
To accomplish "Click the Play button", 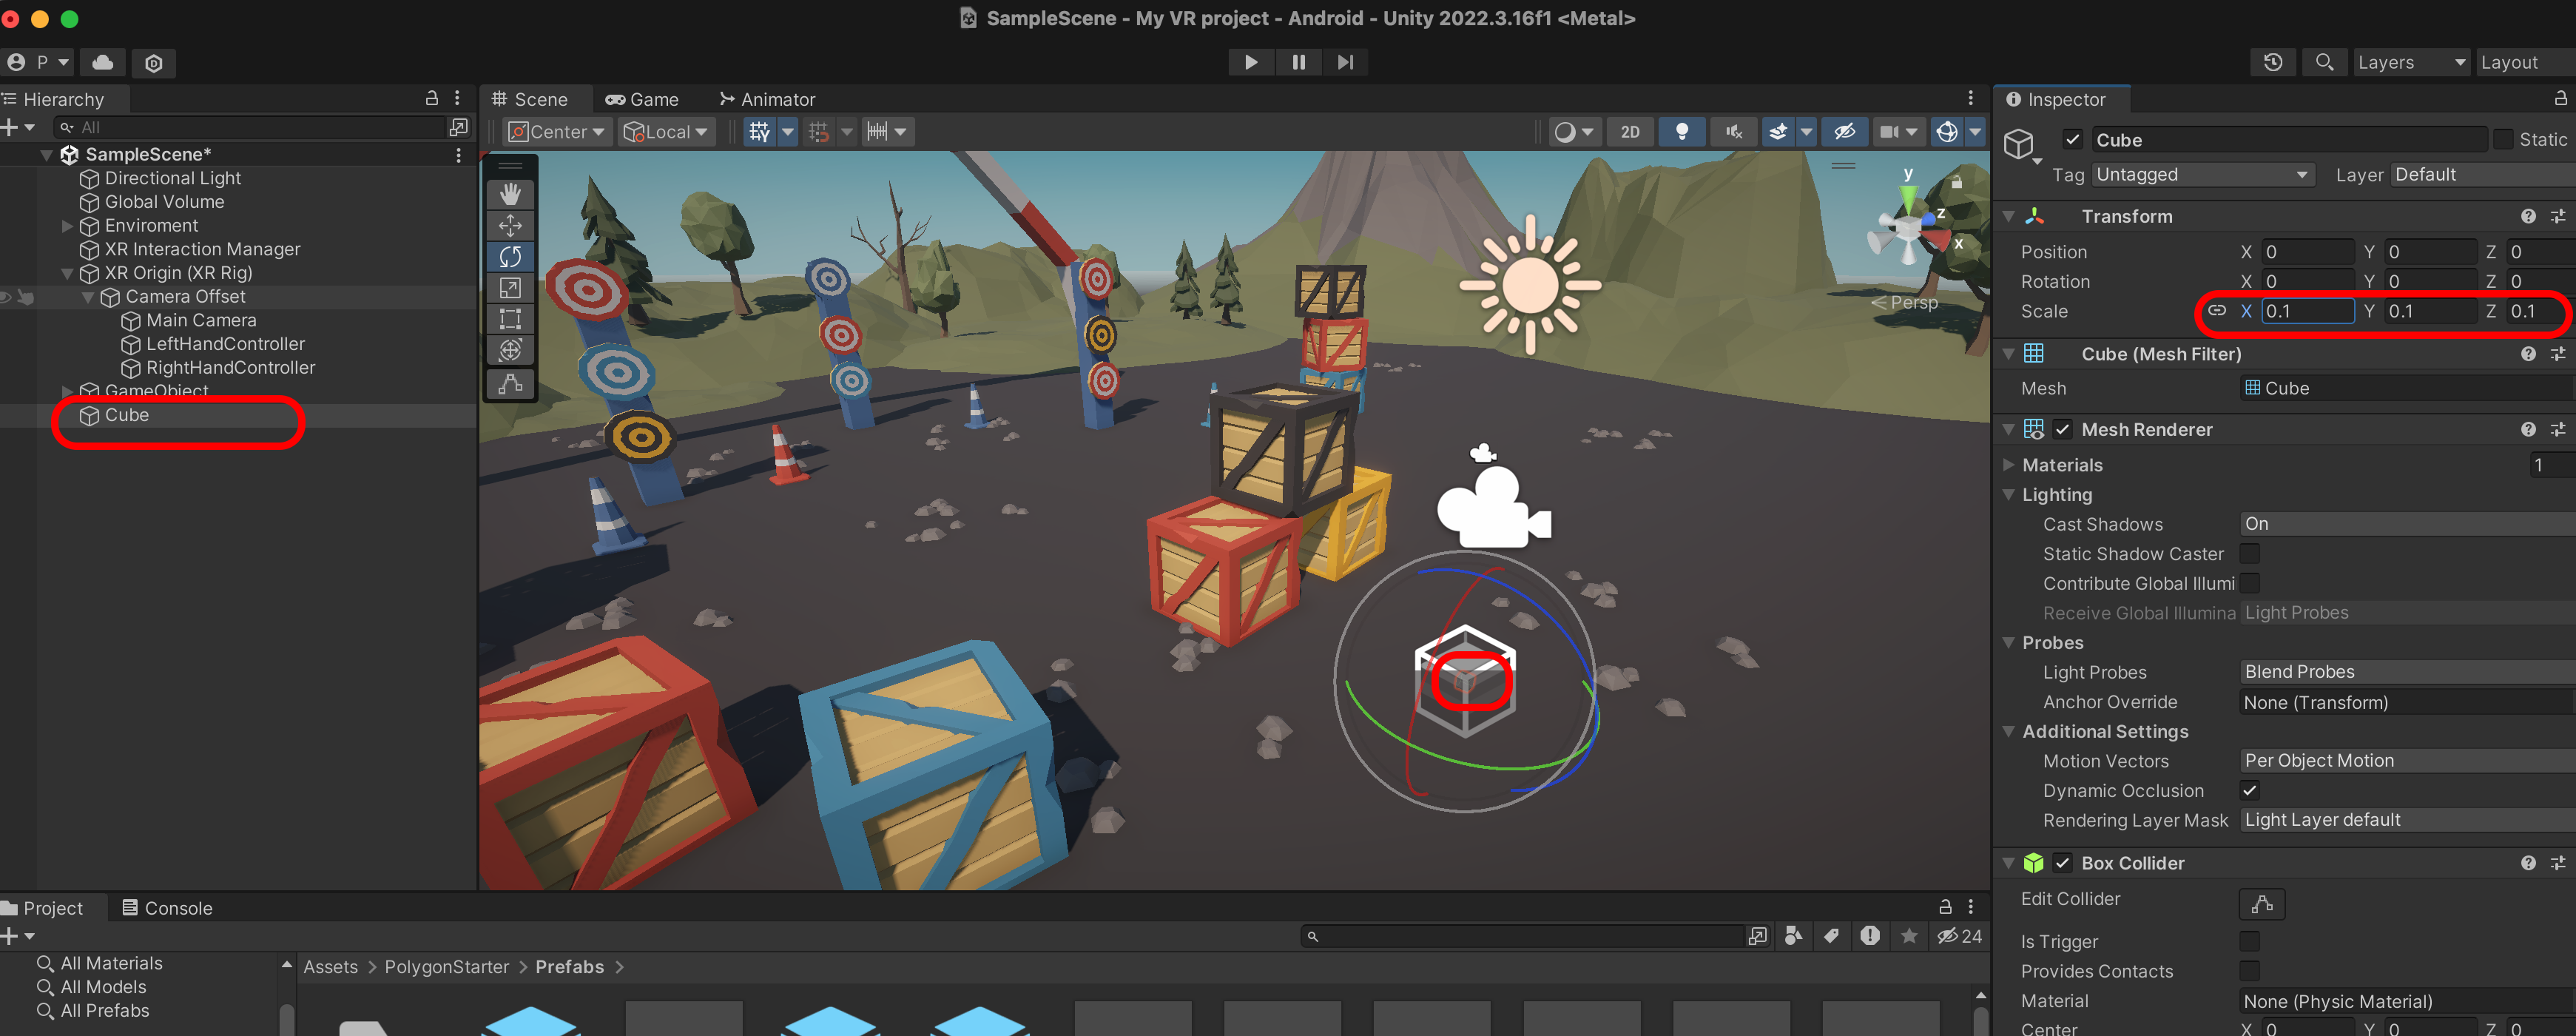I will (1250, 62).
